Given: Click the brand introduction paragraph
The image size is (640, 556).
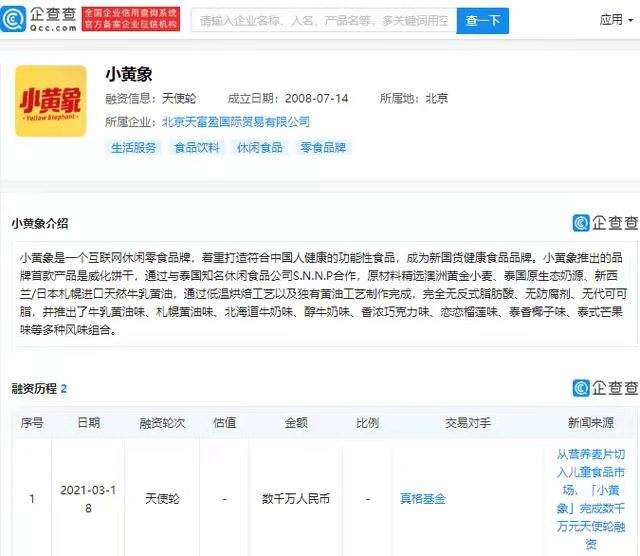Looking at the screenshot, I should pyautogui.click(x=322, y=294).
